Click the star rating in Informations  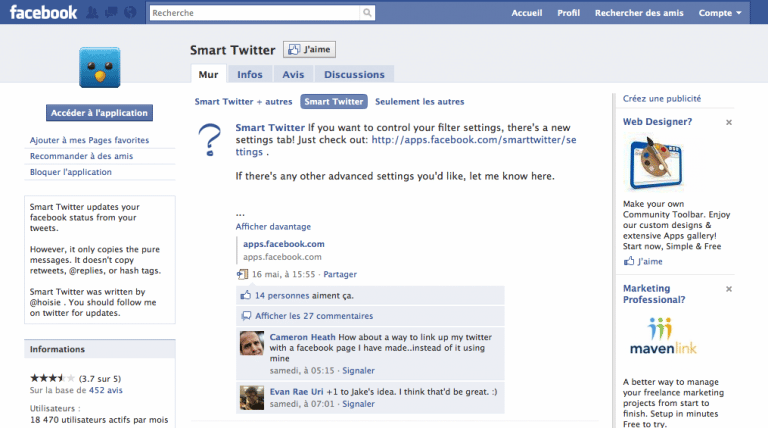(x=52, y=378)
